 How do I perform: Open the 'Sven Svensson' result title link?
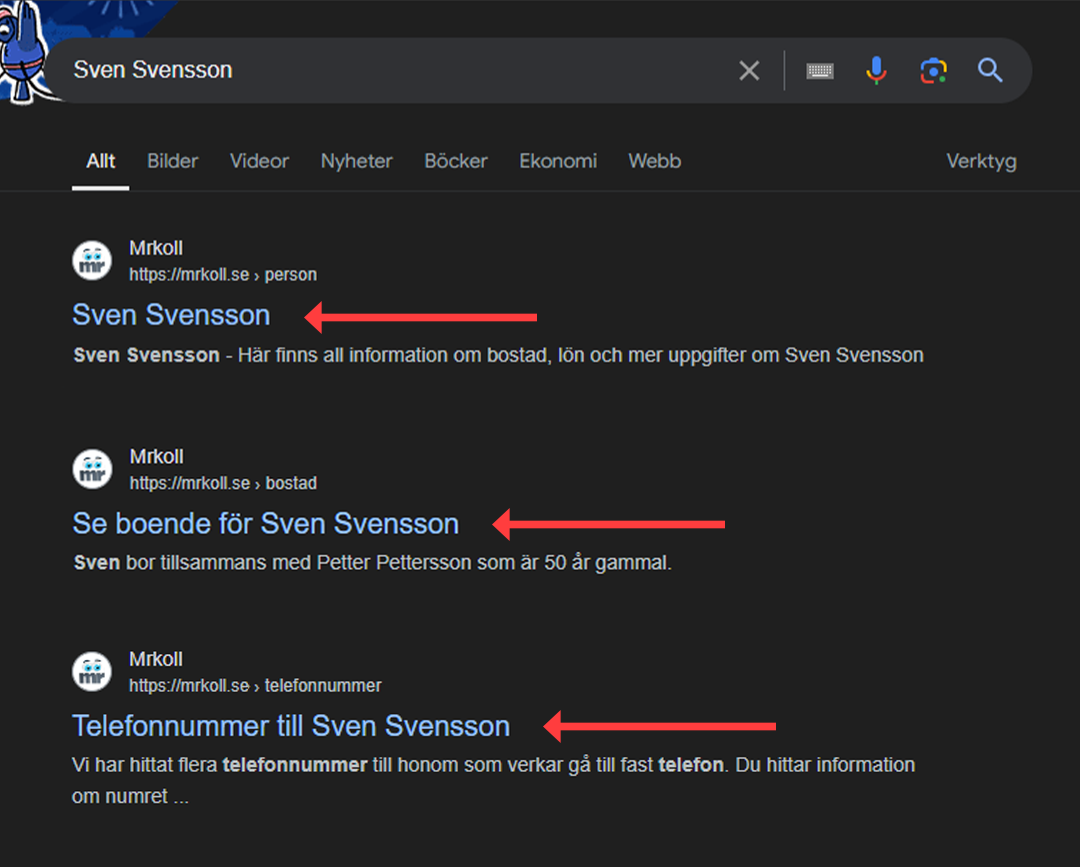point(171,315)
